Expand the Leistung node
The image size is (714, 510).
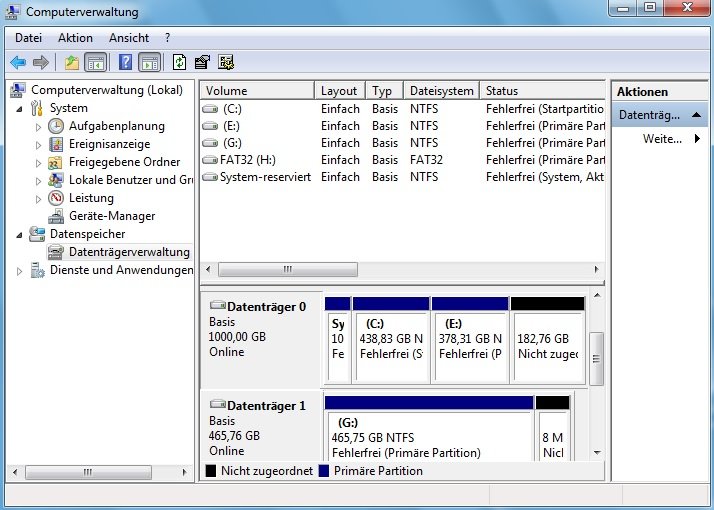pos(39,199)
